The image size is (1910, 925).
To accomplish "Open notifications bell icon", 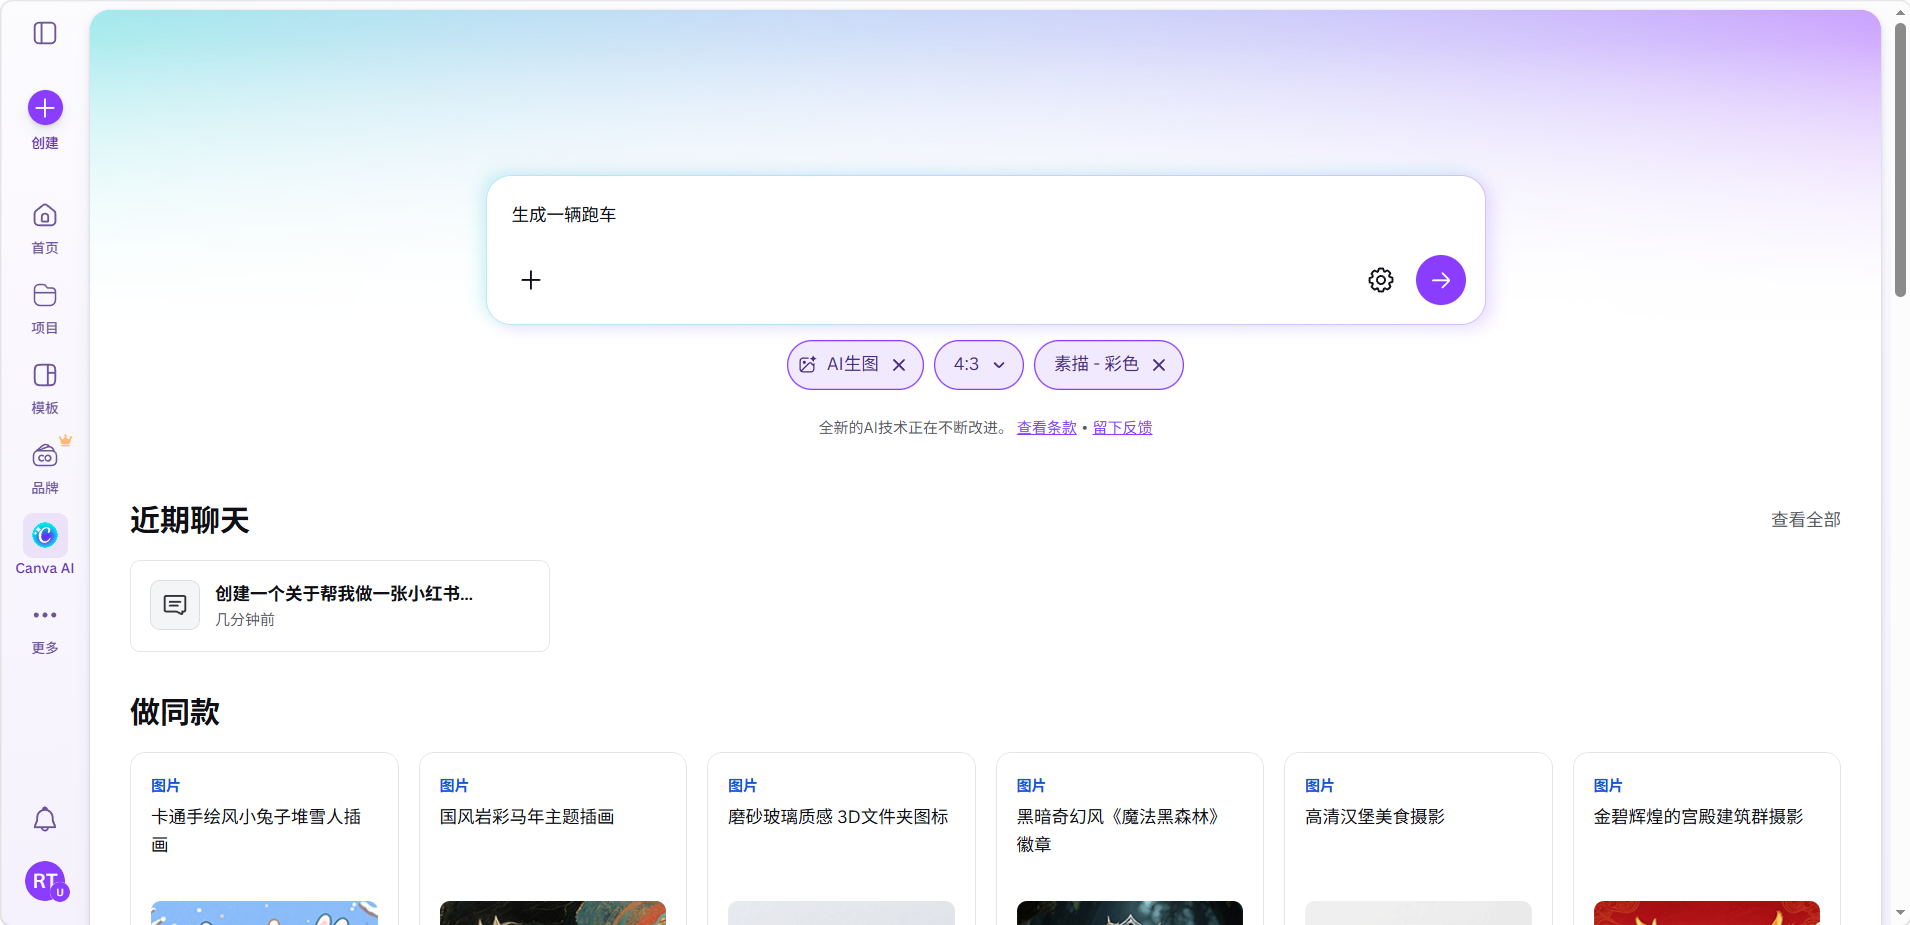I will [x=45, y=820].
